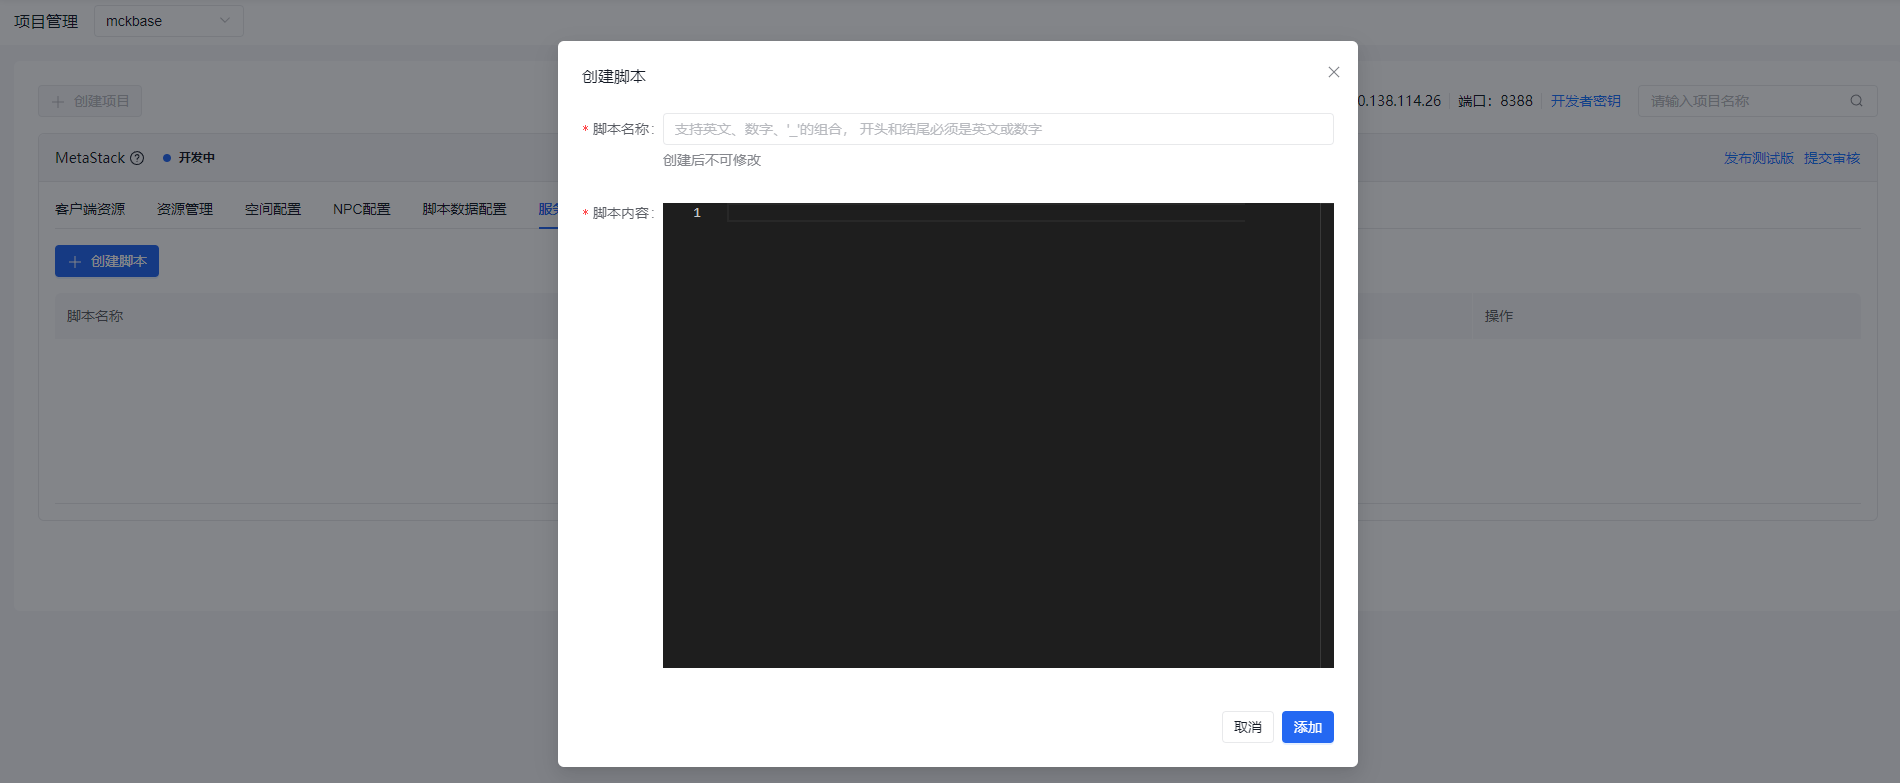Click the code editor's vertical scrollbar
Image resolution: width=1900 pixels, height=783 pixels.
coord(1326,435)
